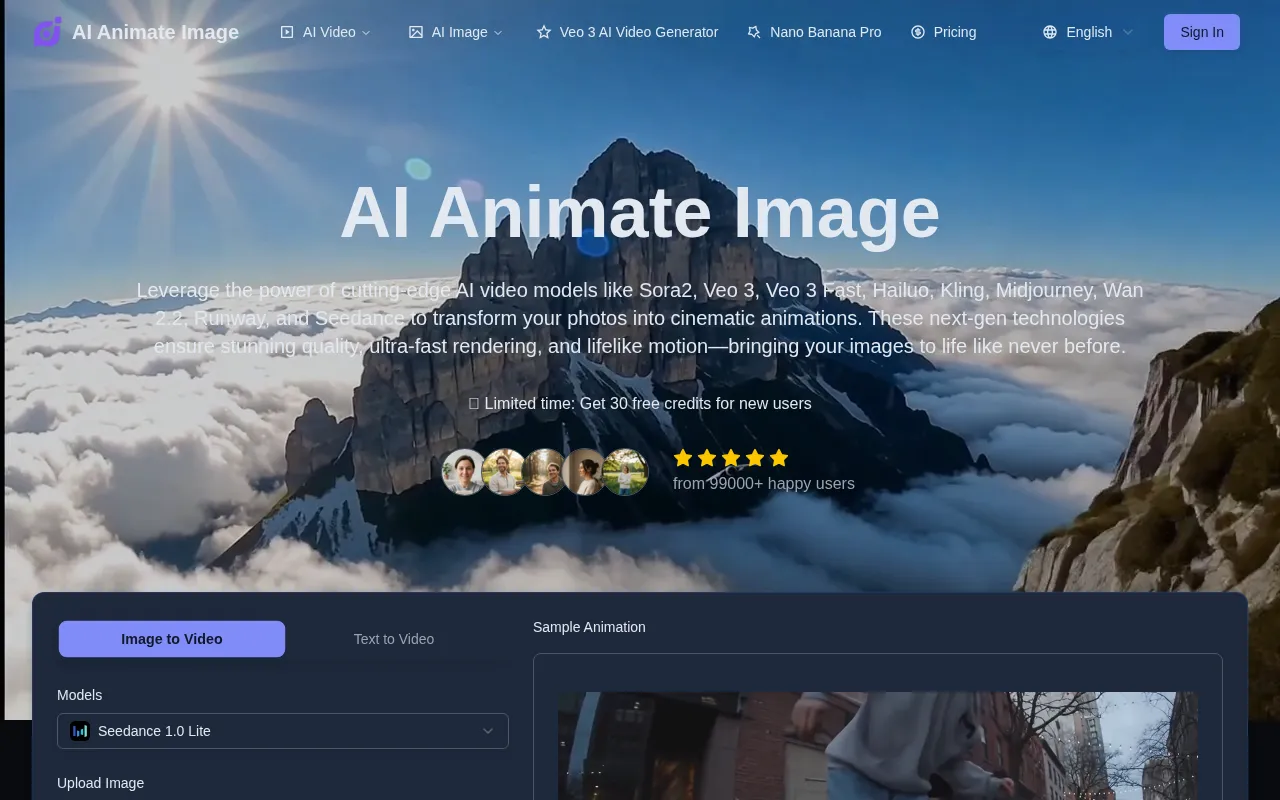This screenshot has width=1280, height=800.
Task: Click the star icon beside Veo 3
Action: point(544,32)
